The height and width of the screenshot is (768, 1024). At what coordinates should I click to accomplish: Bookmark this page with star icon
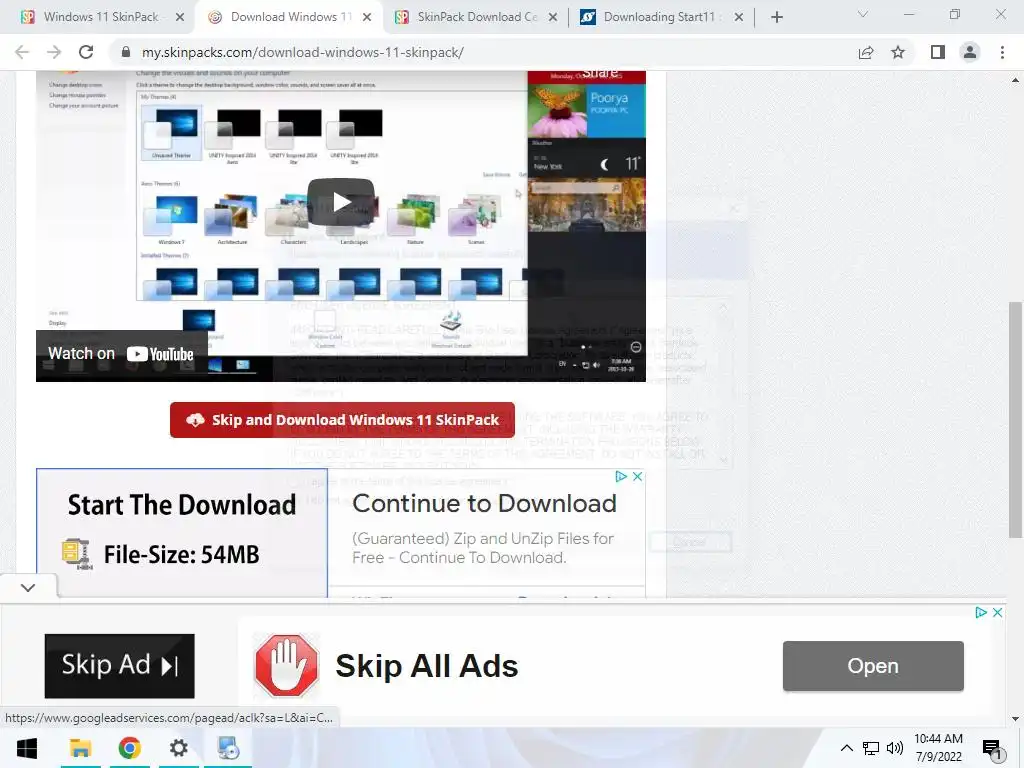(x=898, y=52)
